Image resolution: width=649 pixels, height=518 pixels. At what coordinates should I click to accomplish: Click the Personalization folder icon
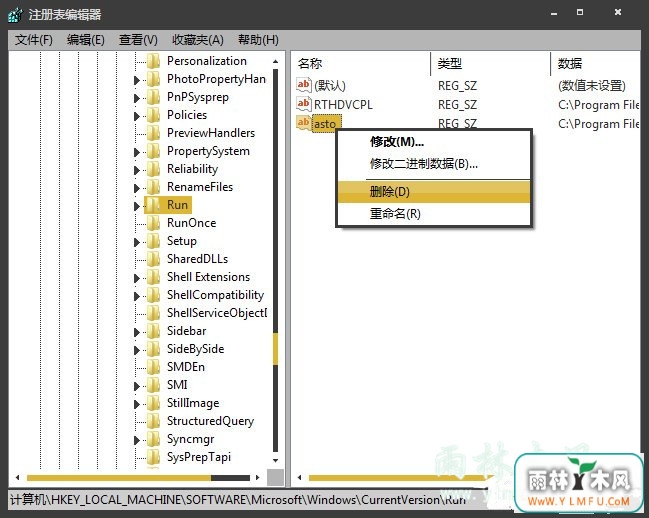click(x=154, y=61)
